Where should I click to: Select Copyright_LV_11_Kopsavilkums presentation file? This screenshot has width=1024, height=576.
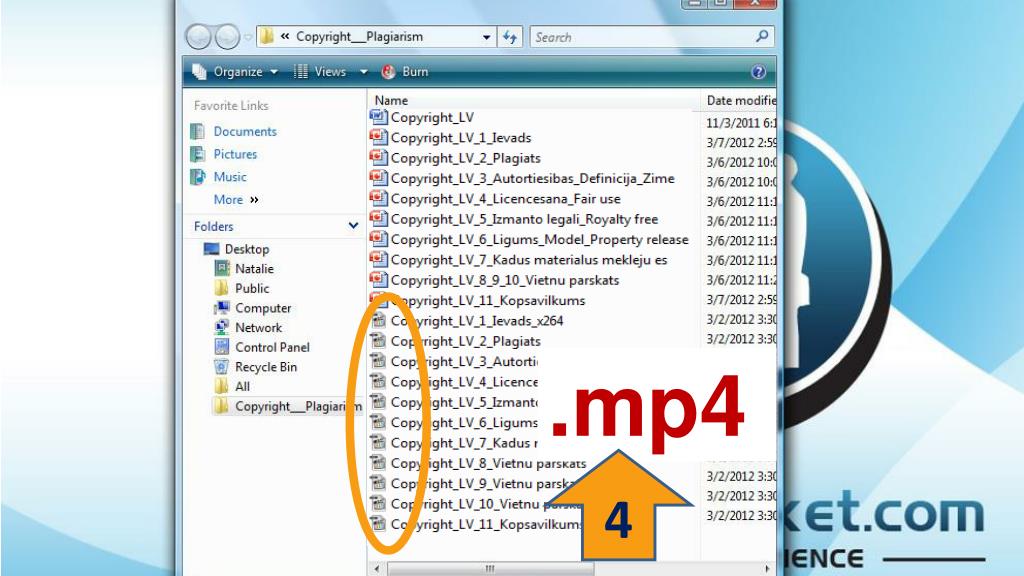[x=488, y=300]
